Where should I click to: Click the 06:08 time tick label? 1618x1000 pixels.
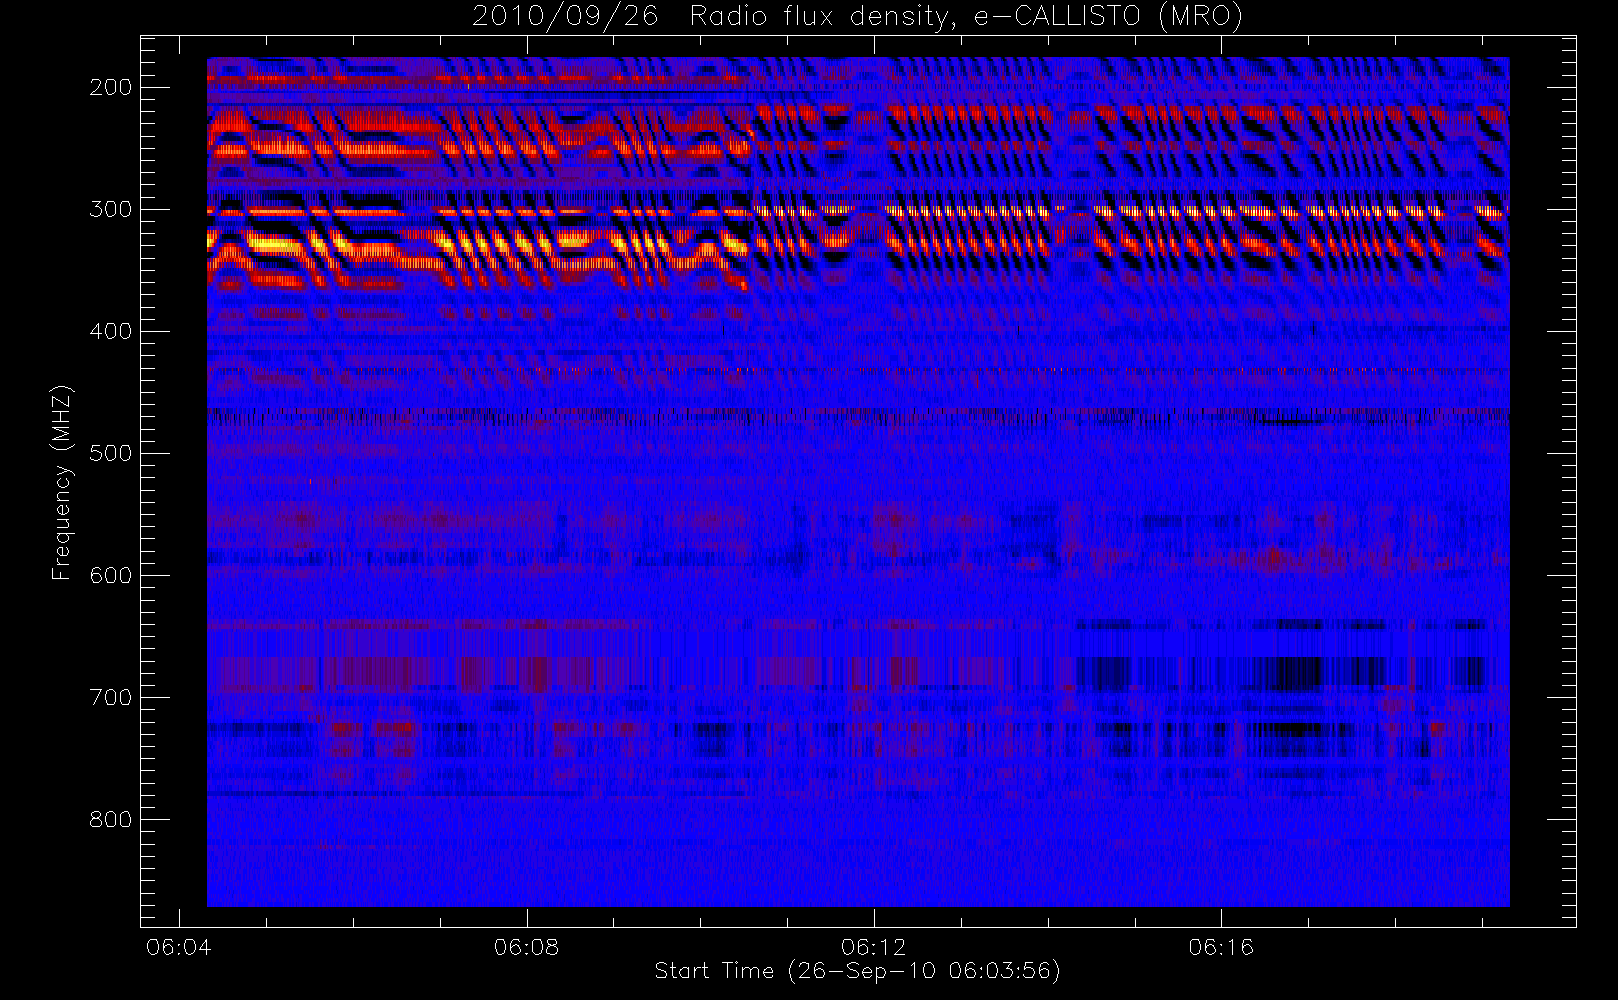pyautogui.click(x=526, y=946)
